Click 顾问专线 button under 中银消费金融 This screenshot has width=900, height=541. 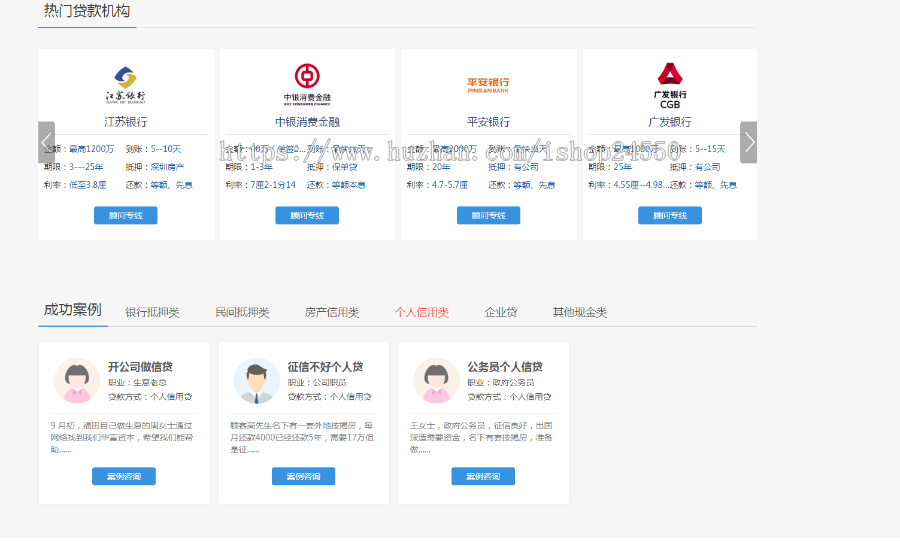coord(307,216)
